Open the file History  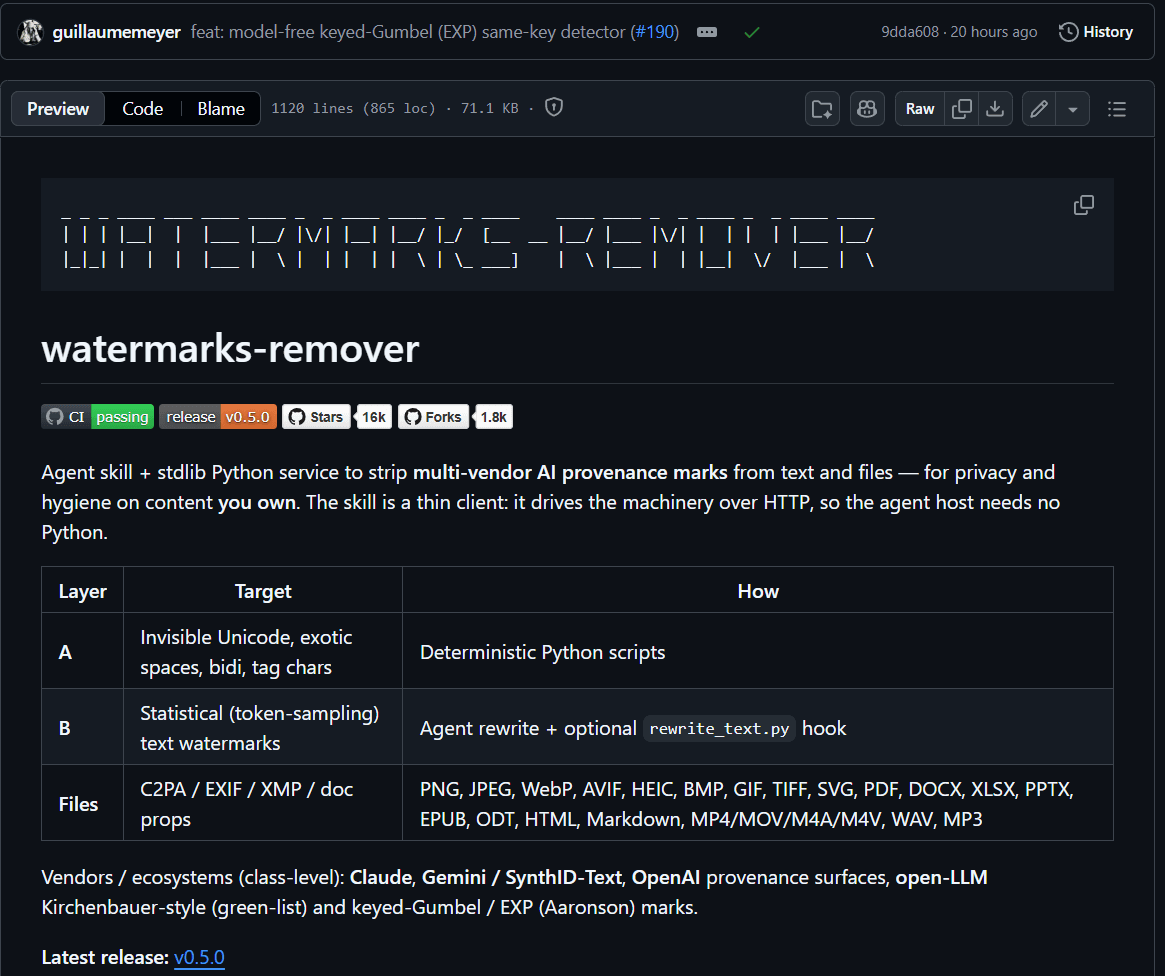[x=1096, y=32]
